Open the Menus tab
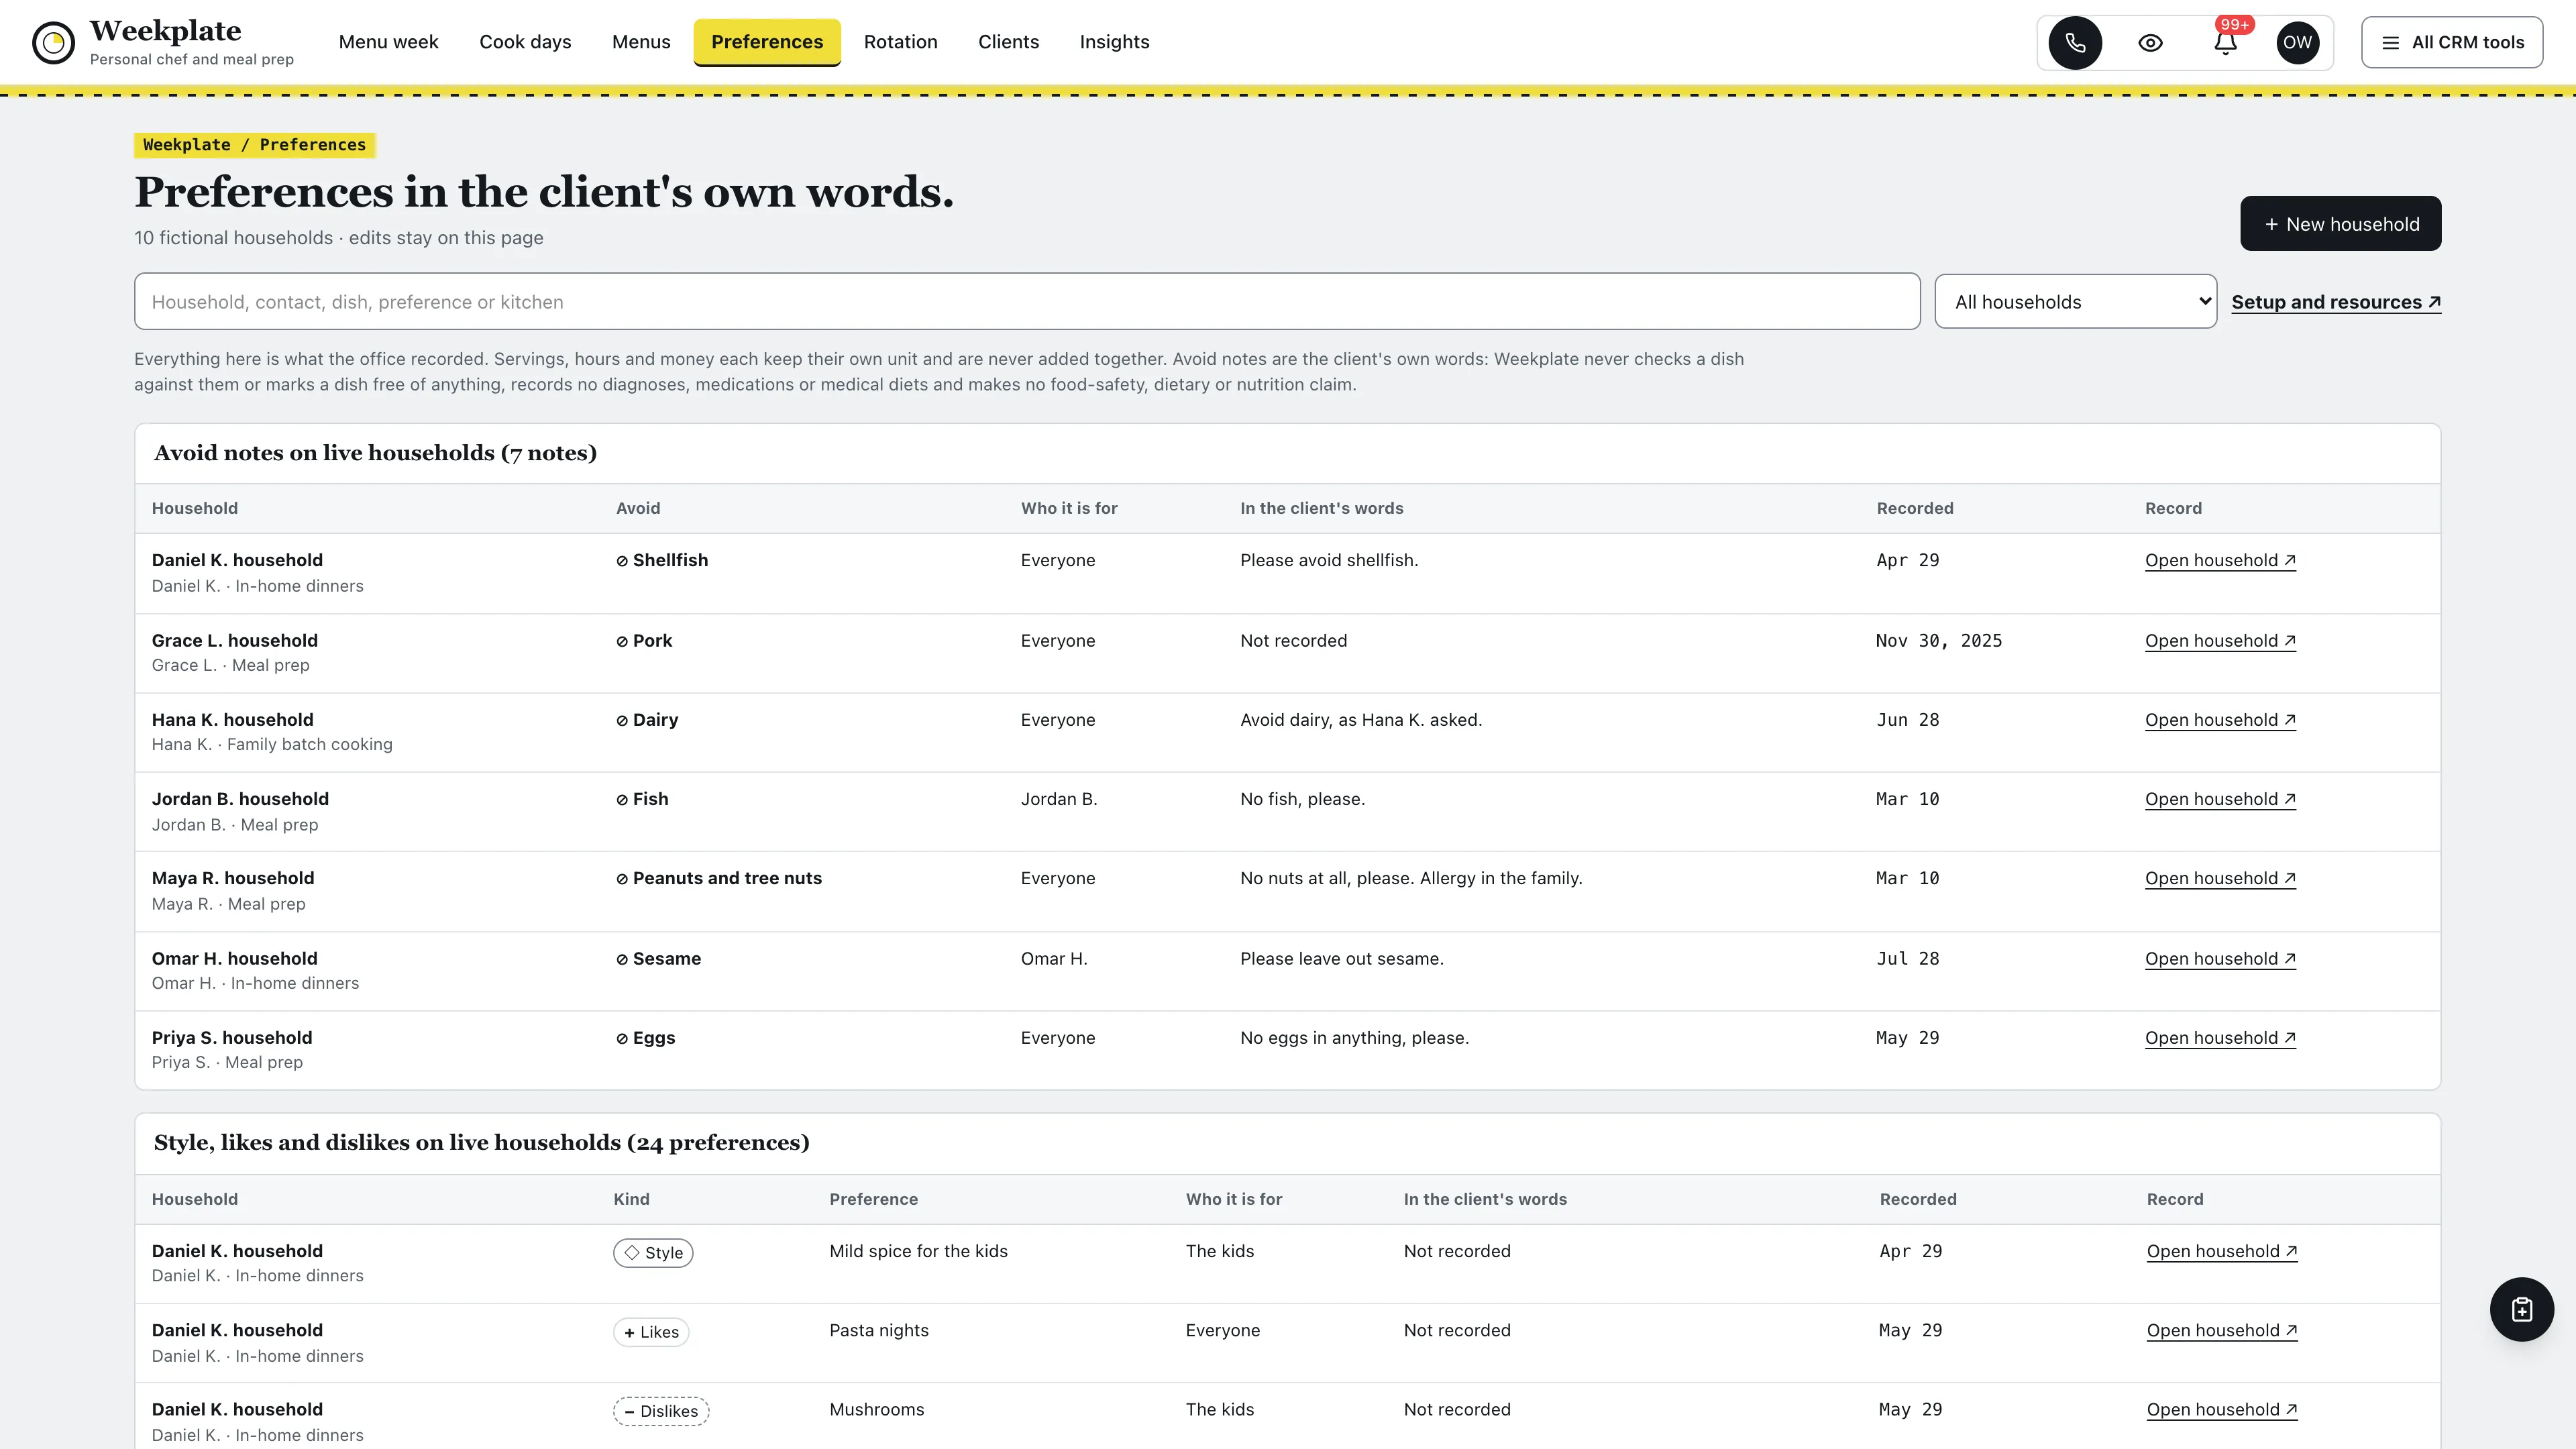 coord(641,42)
